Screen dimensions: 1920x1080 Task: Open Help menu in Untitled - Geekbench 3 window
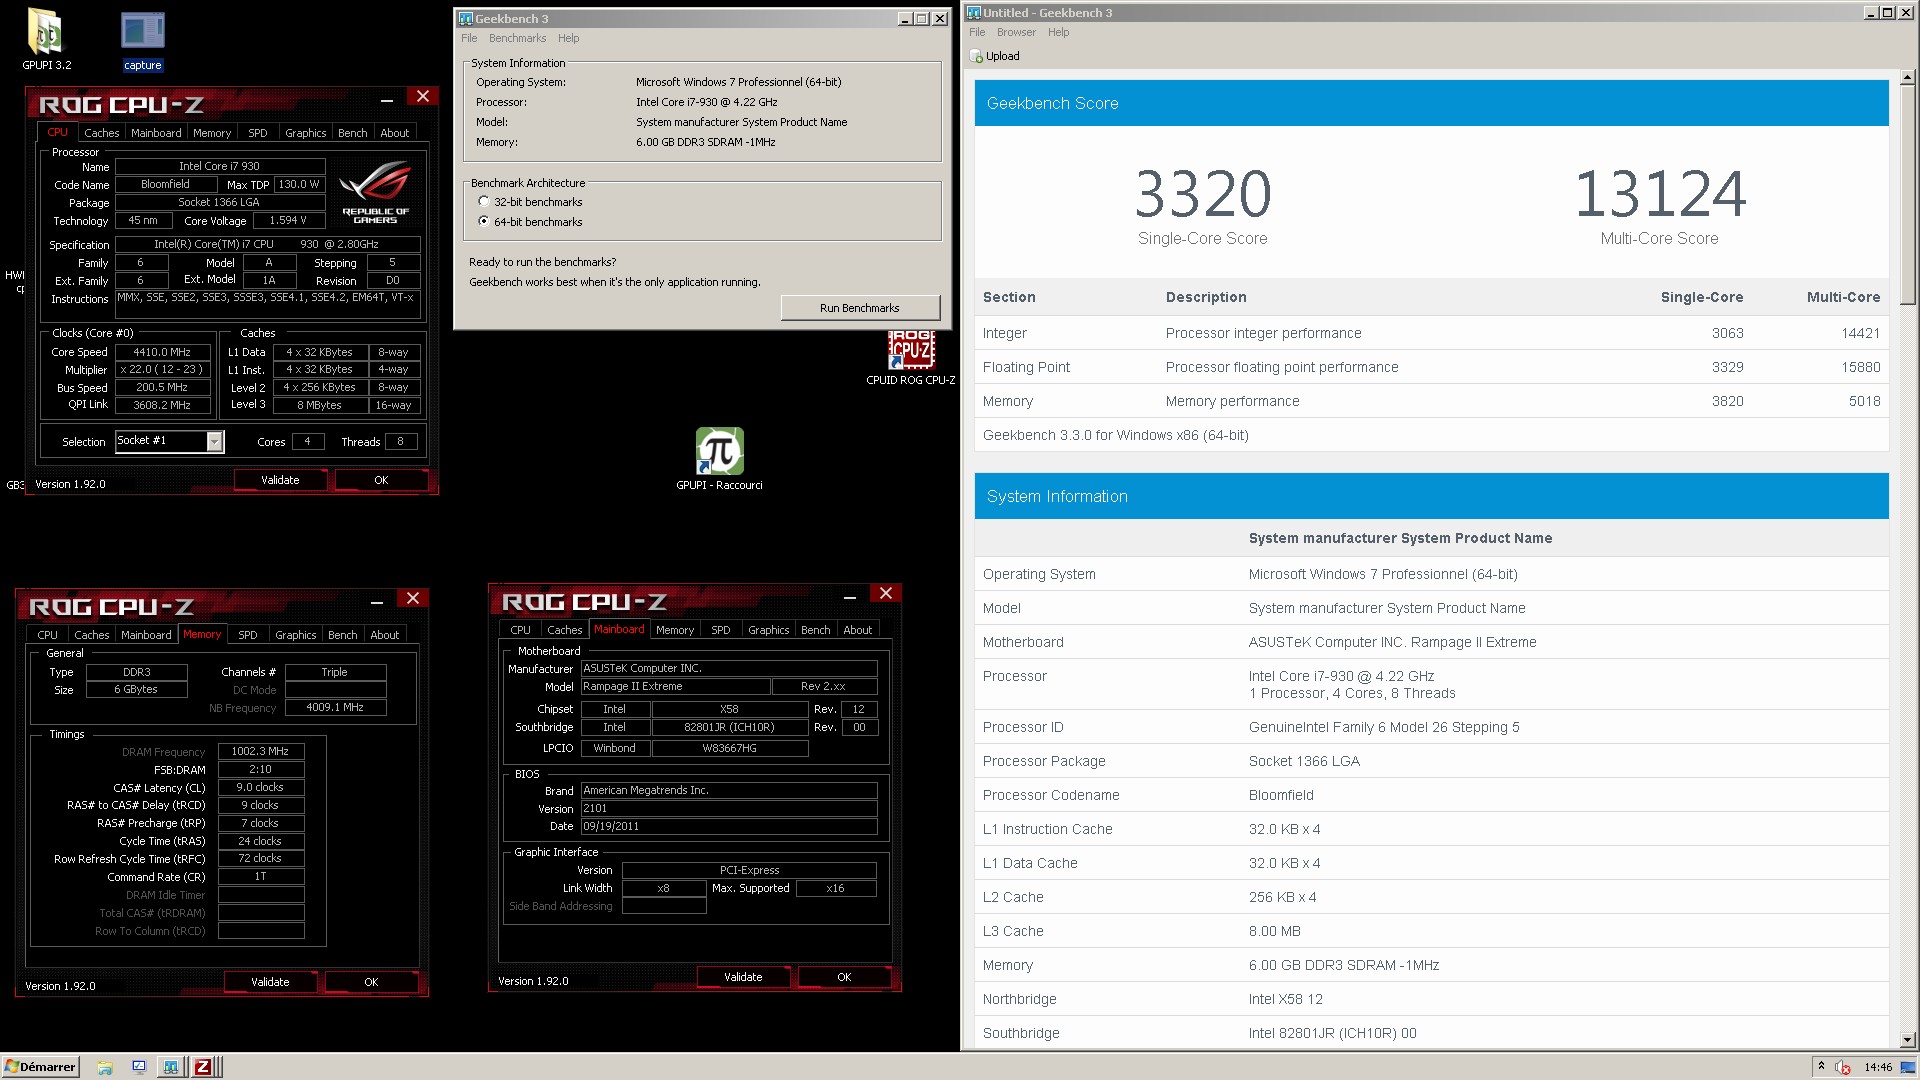1058,32
